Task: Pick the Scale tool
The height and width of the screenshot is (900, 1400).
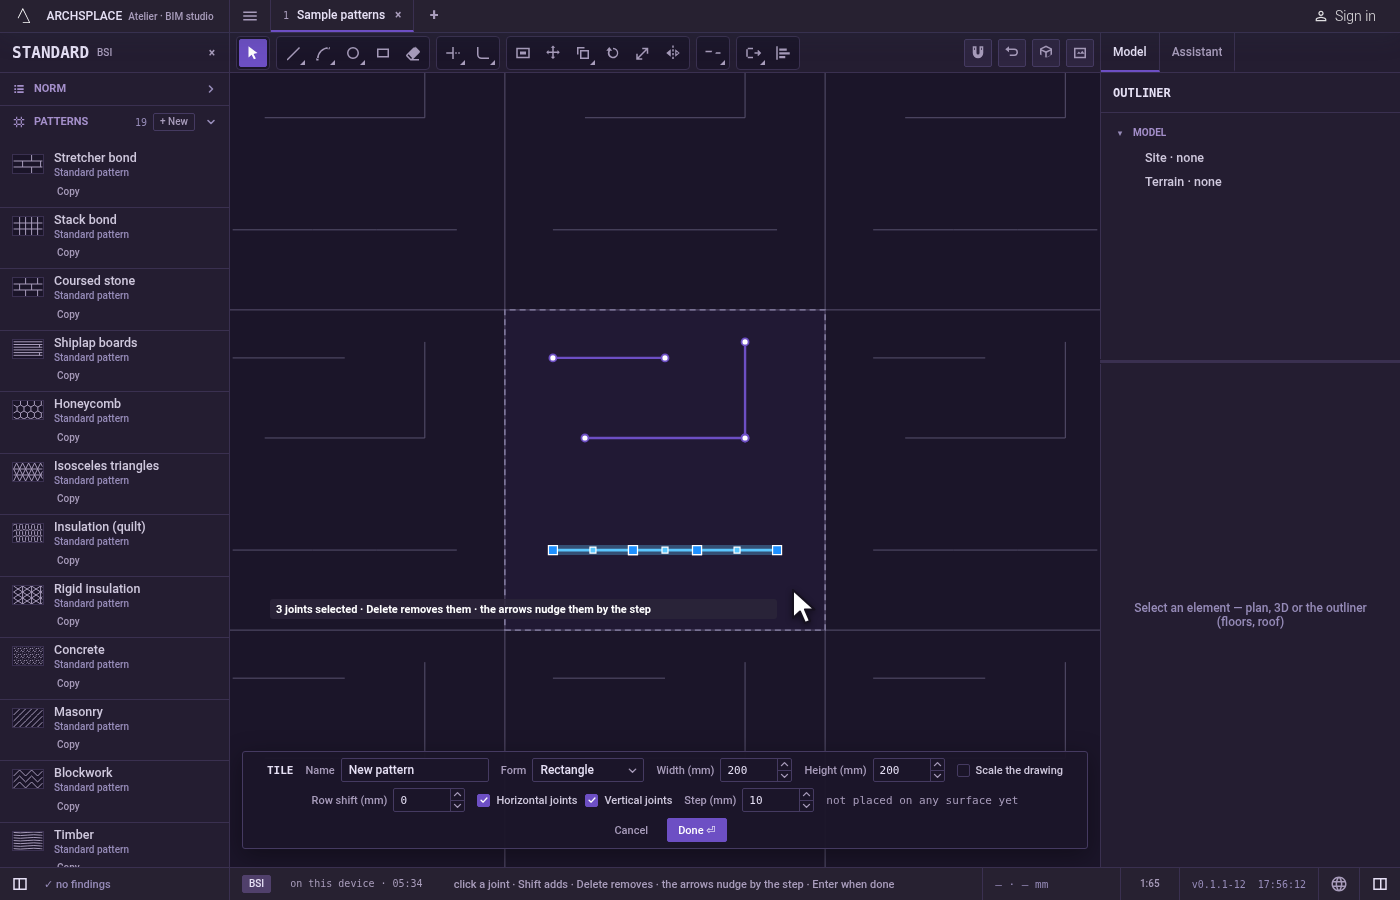Action: [643, 53]
